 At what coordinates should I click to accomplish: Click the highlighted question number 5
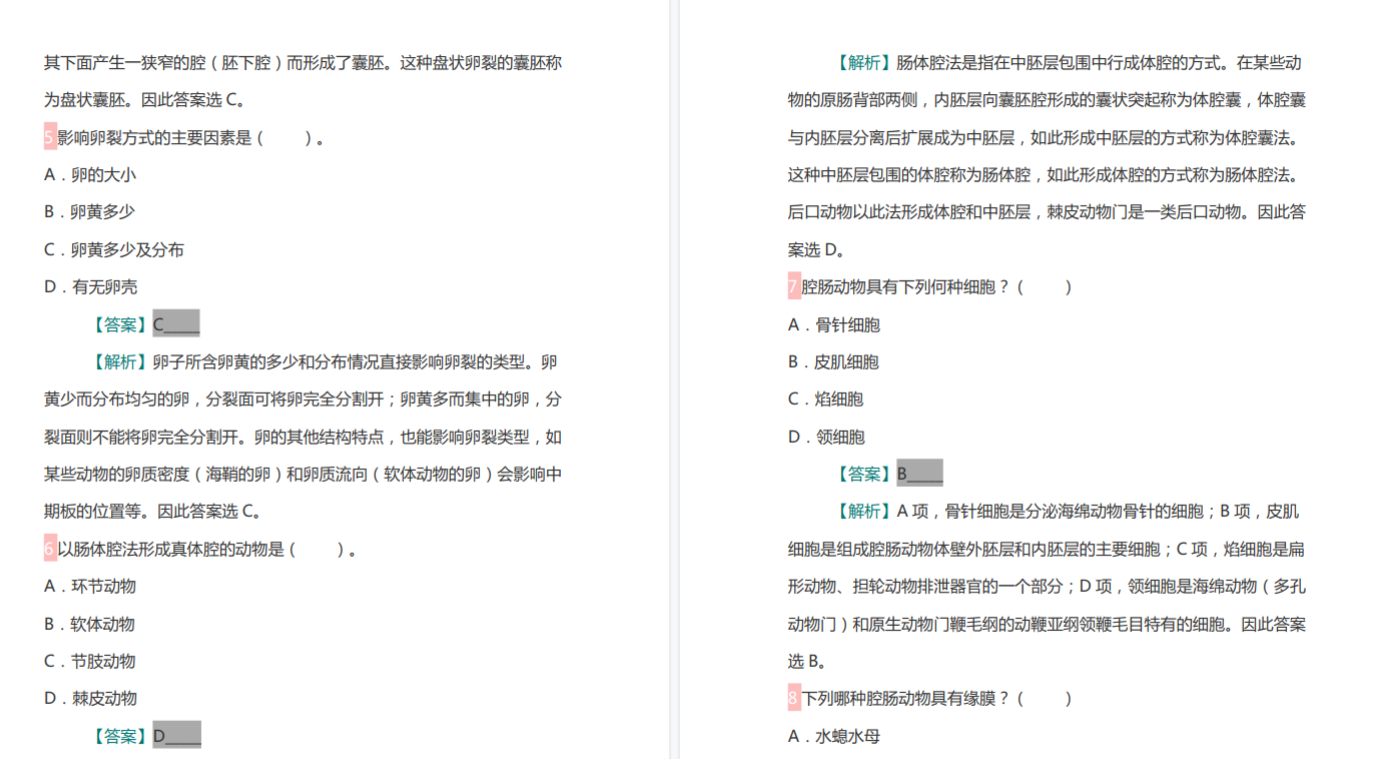(50, 137)
